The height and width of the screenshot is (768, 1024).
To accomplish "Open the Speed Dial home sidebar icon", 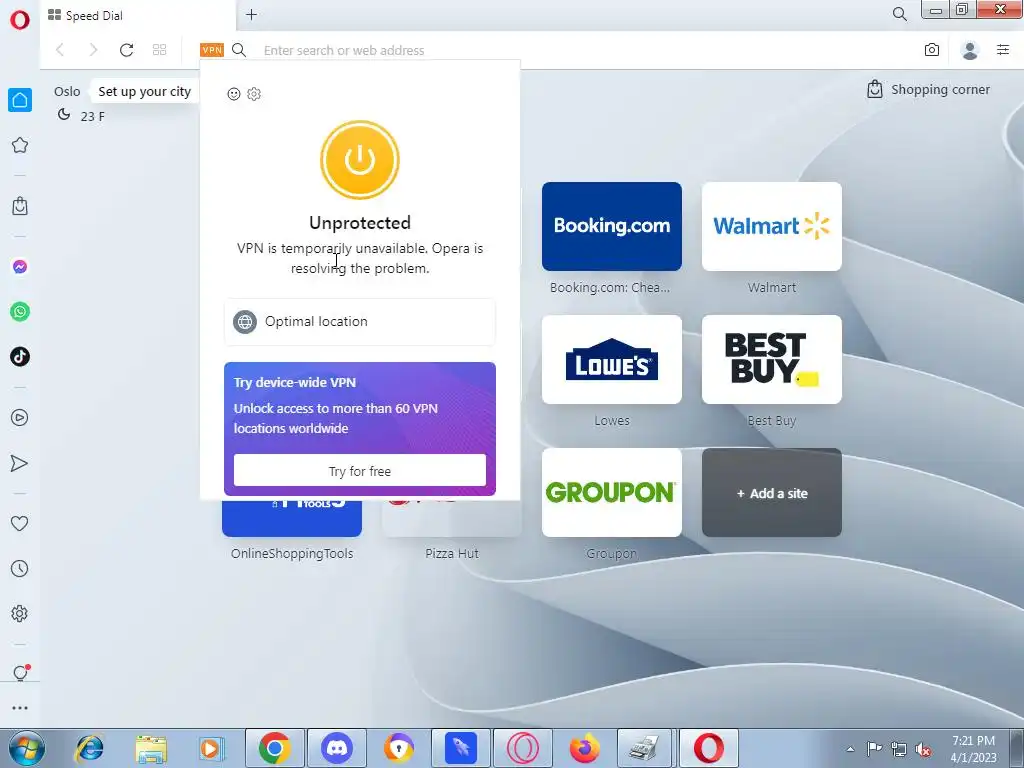I will (x=20, y=100).
